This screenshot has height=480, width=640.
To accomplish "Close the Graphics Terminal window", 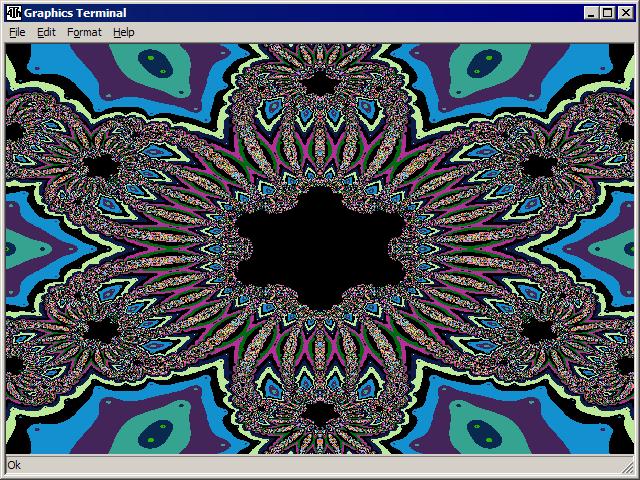I will [625, 13].
